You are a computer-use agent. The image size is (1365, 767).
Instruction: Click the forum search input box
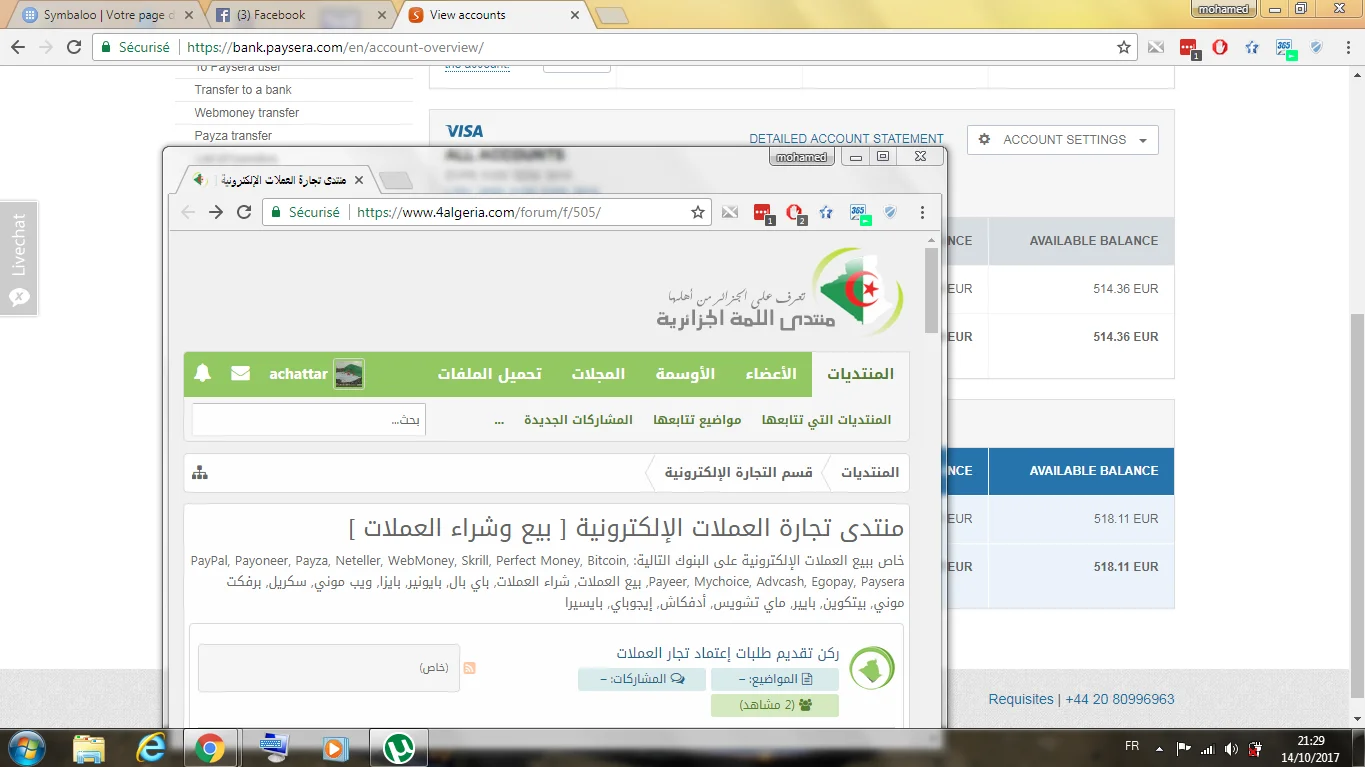click(308, 420)
